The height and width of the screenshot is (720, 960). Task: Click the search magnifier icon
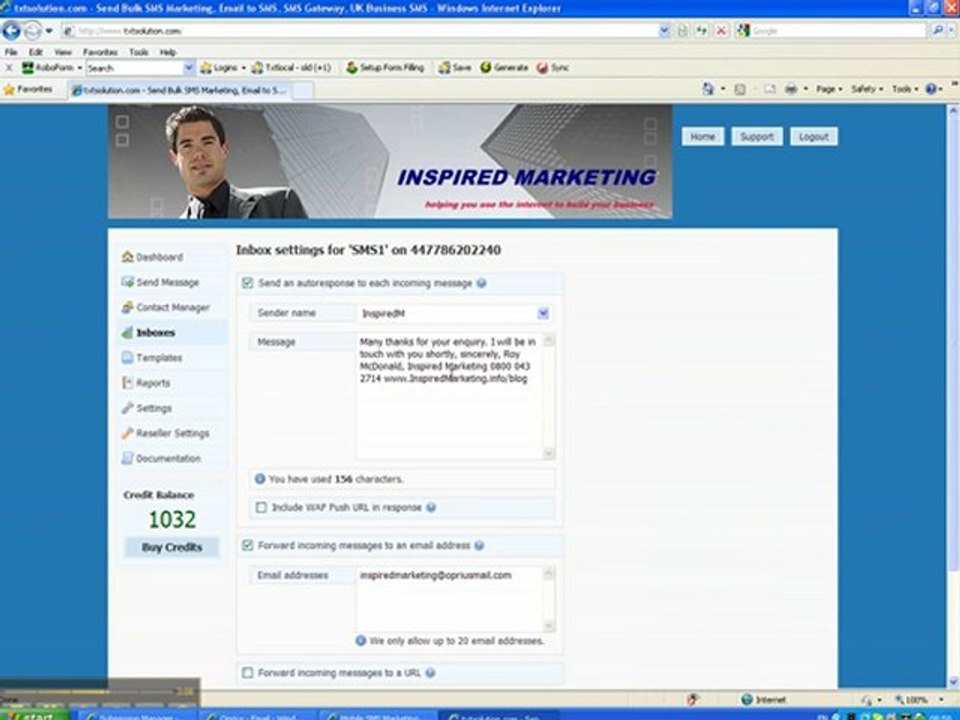tap(937, 30)
